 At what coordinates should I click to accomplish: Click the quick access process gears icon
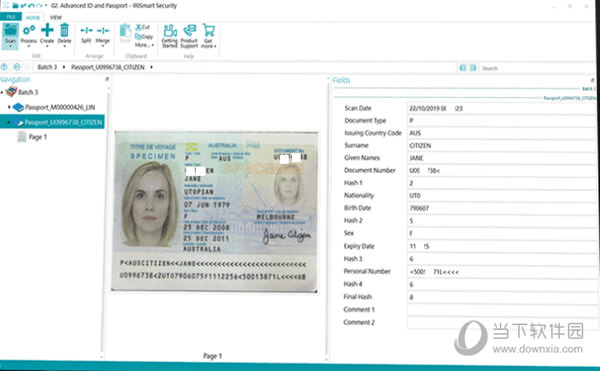tap(23, 6)
